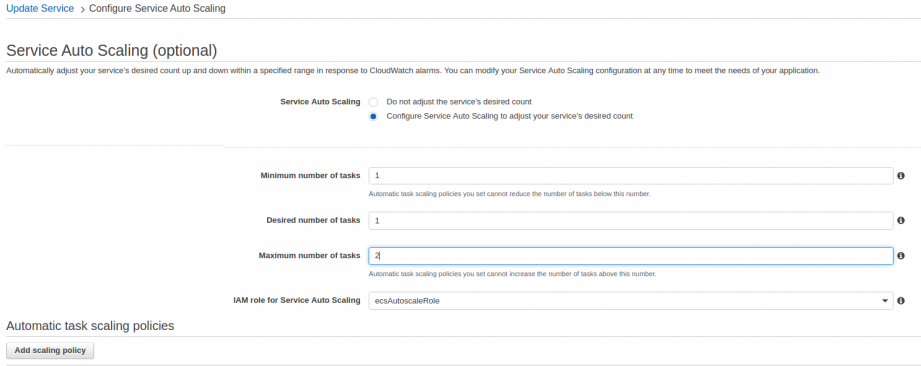Screen dimensions: 921x366
Task: Click the 'Service Auto Scaling (optional)' heading
Action: click(112, 51)
